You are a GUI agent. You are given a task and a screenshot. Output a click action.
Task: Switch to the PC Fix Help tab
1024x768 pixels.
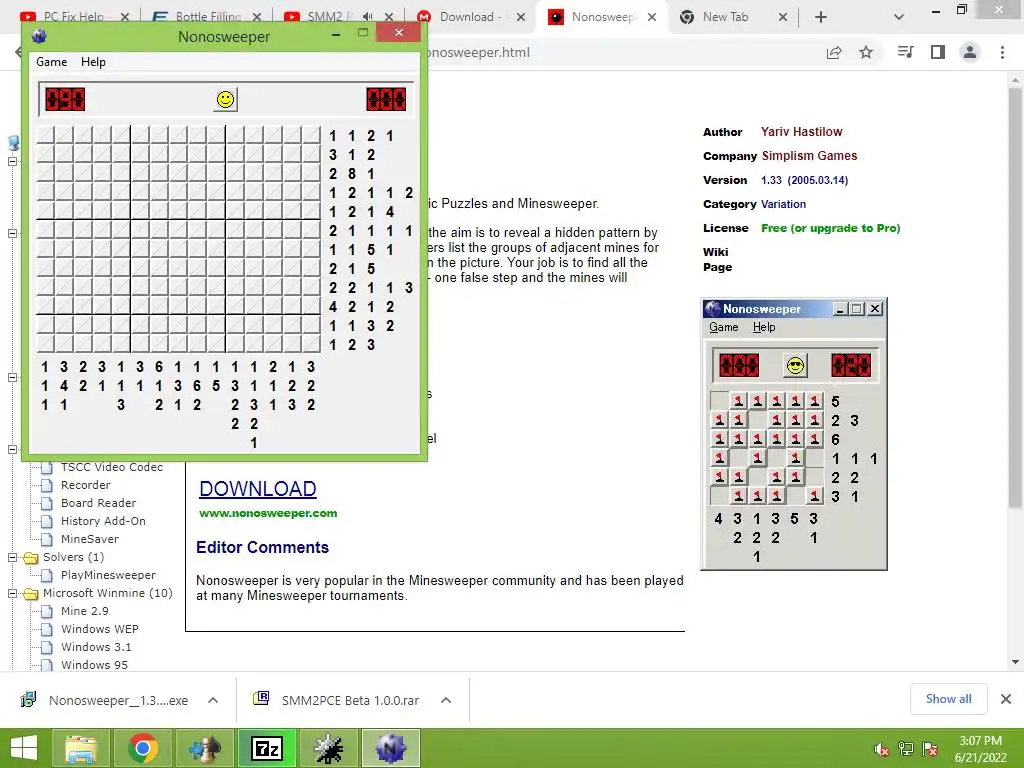73,17
